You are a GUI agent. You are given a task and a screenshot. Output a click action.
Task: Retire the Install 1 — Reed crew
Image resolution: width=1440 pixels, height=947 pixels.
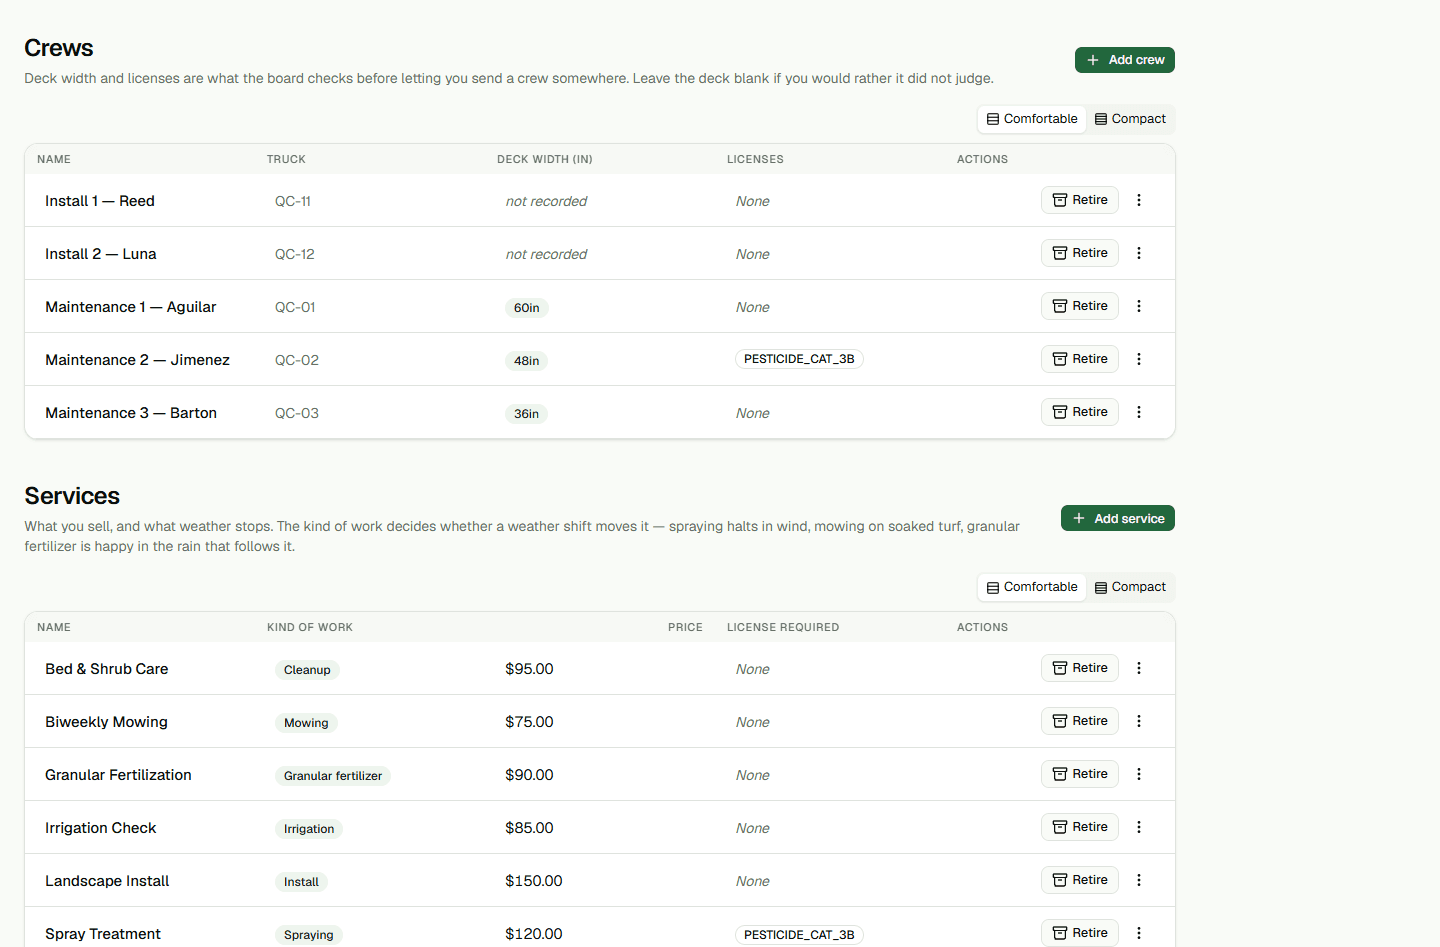(1080, 200)
